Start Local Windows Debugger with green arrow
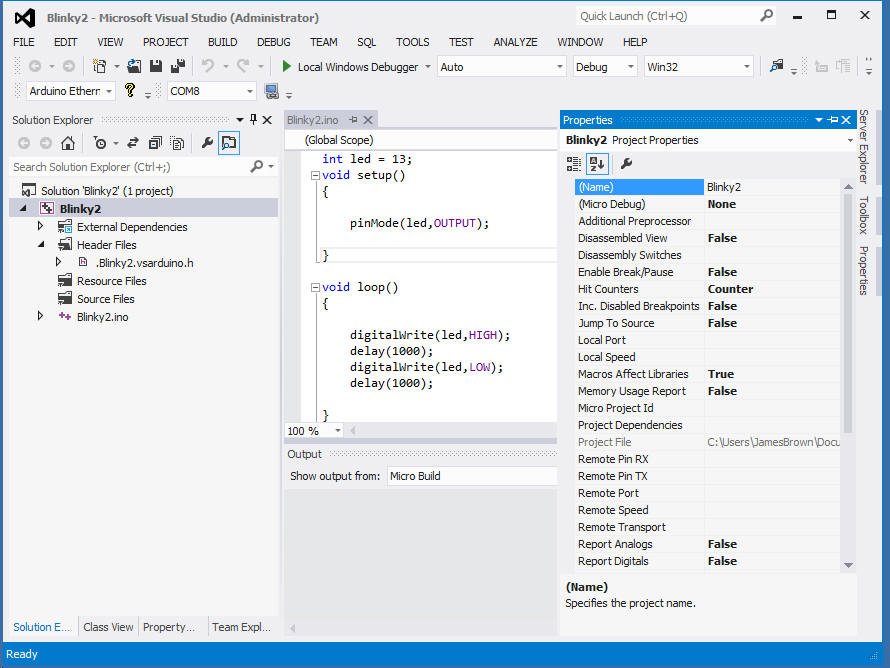The width and height of the screenshot is (890, 668). pos(287,66)
